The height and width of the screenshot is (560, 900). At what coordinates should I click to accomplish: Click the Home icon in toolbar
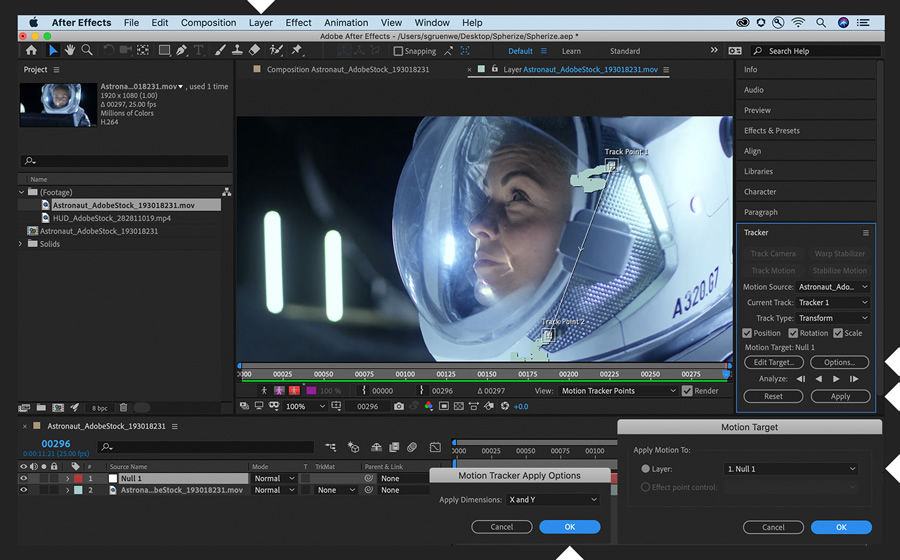pos(31,50)
